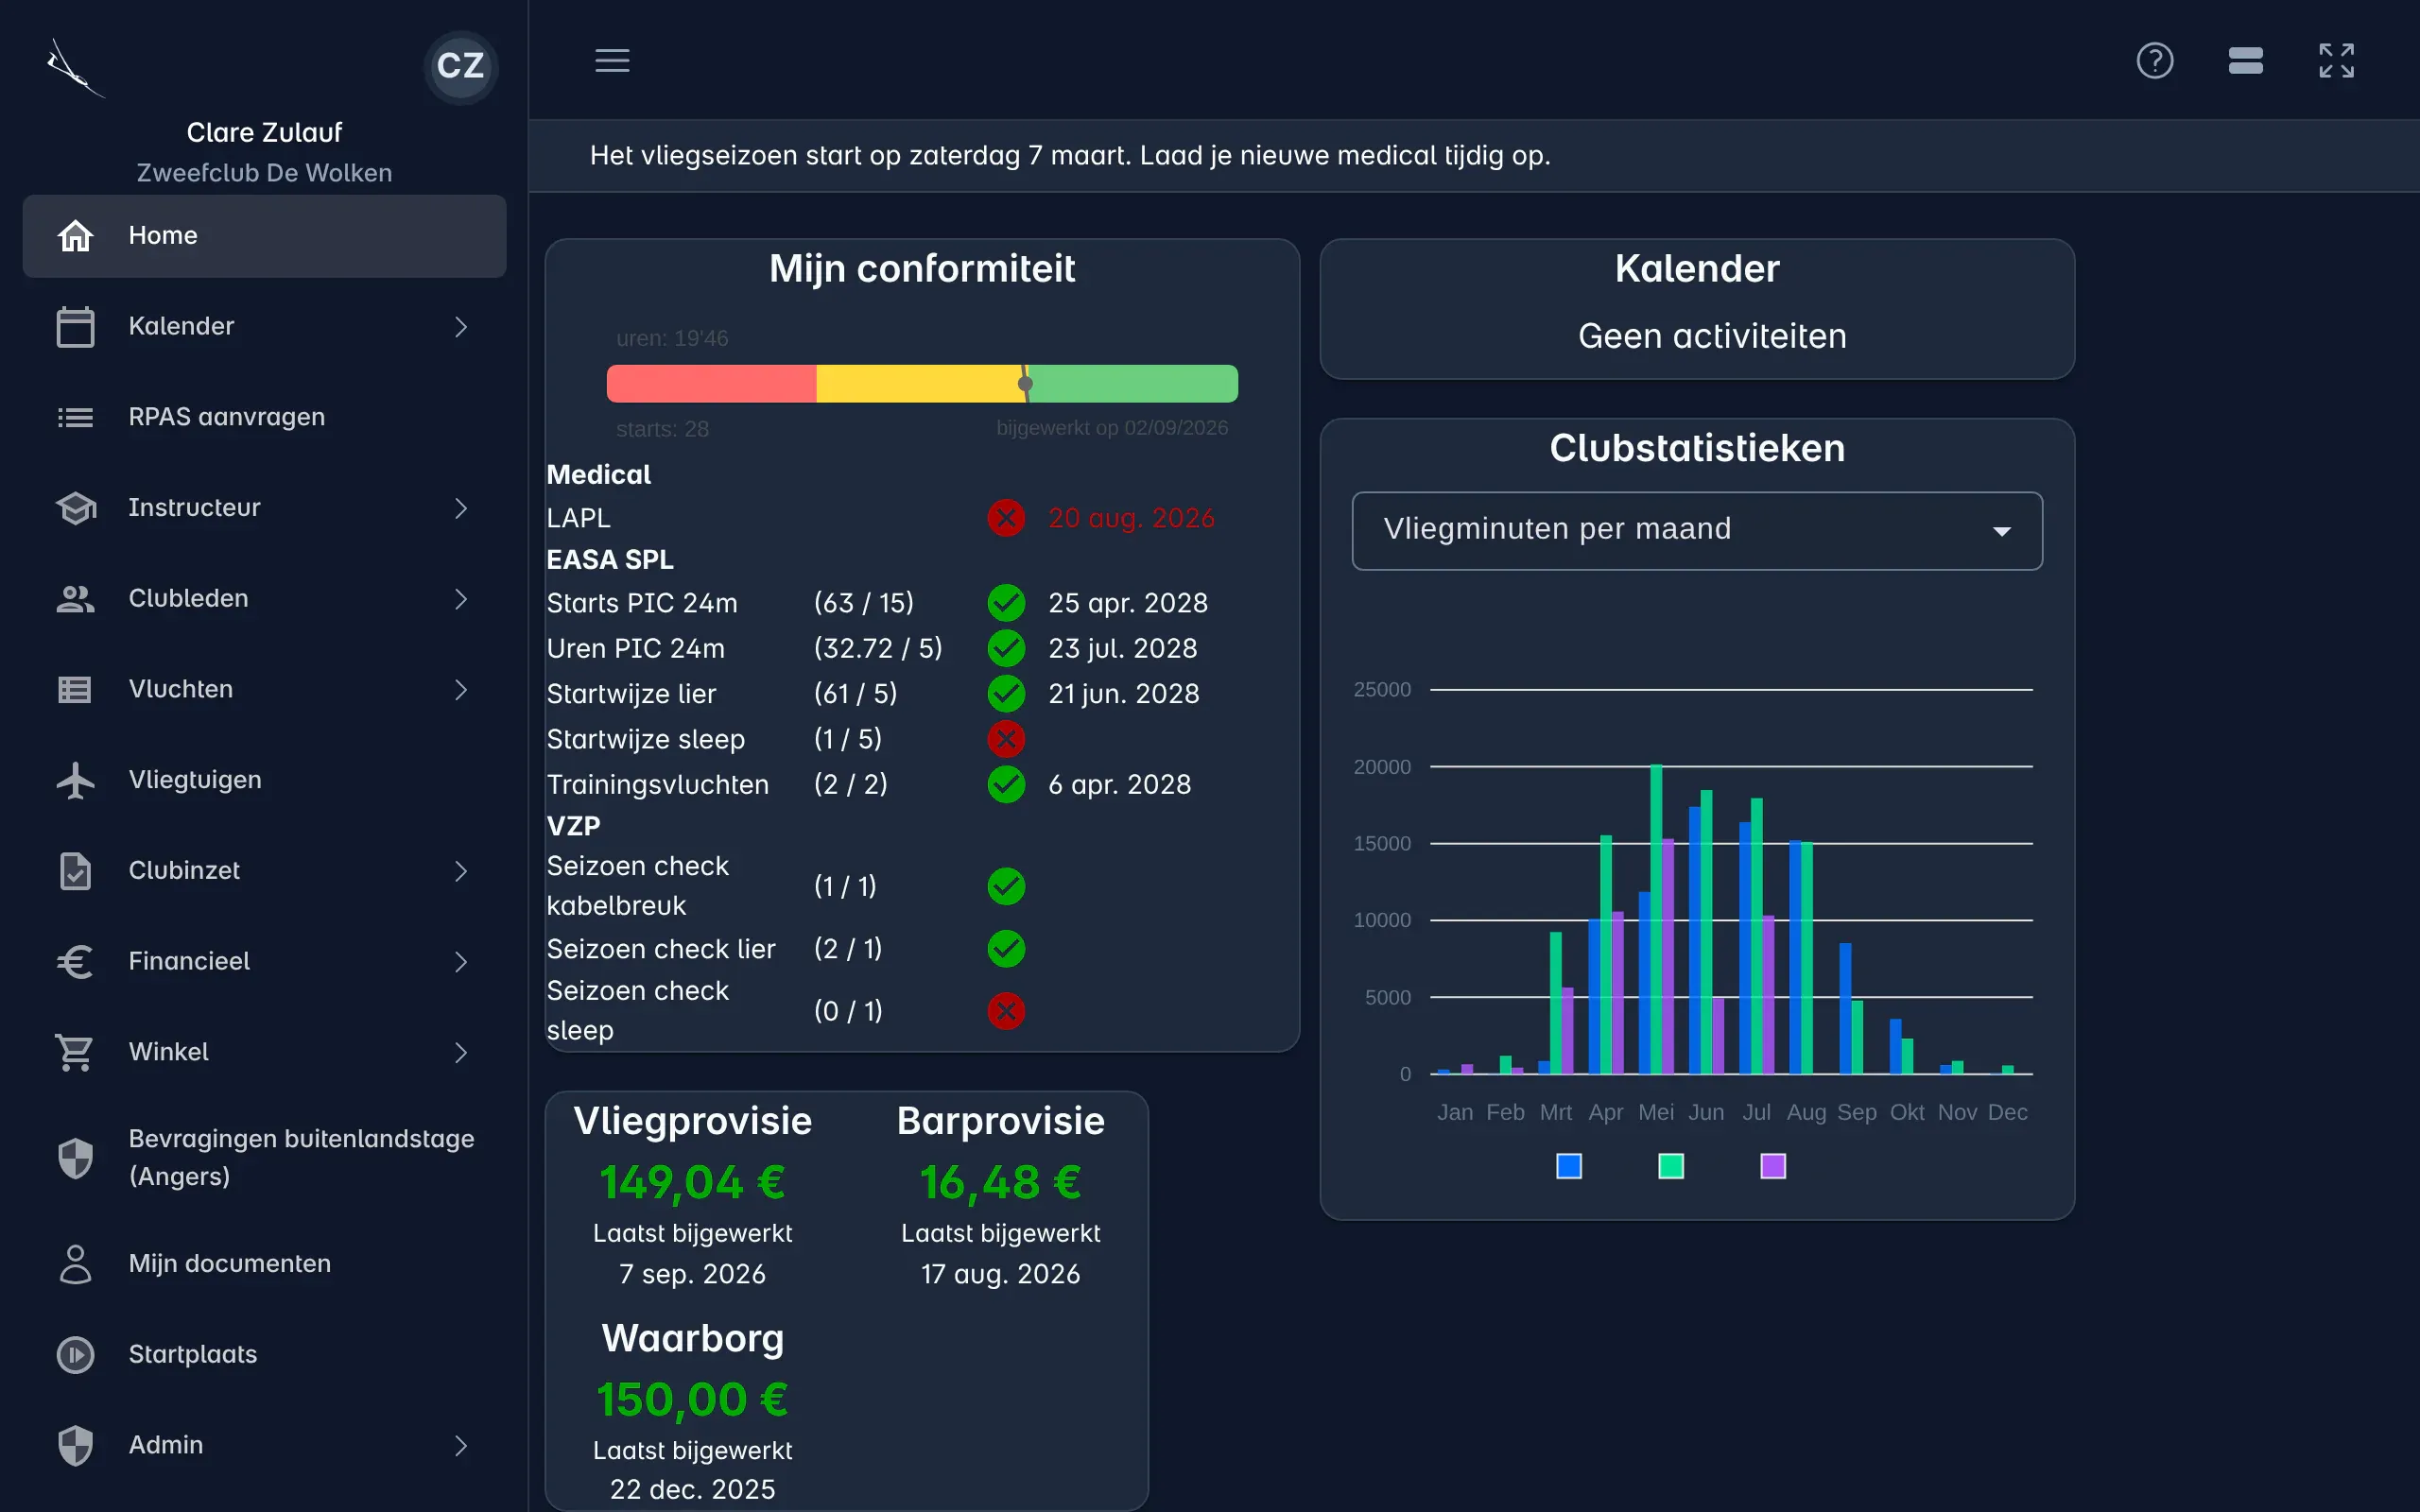Click the Mijn documenten person icon

(x=76, y=1264)
